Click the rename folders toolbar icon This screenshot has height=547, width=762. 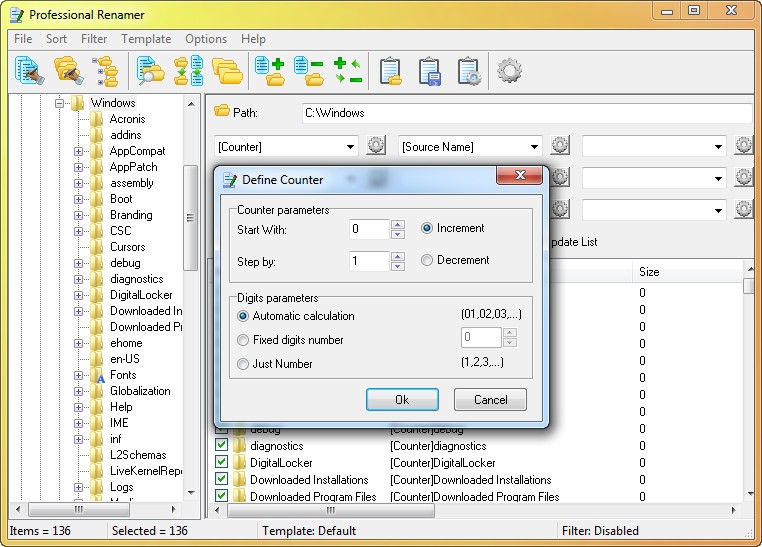(x=68, y=71)
